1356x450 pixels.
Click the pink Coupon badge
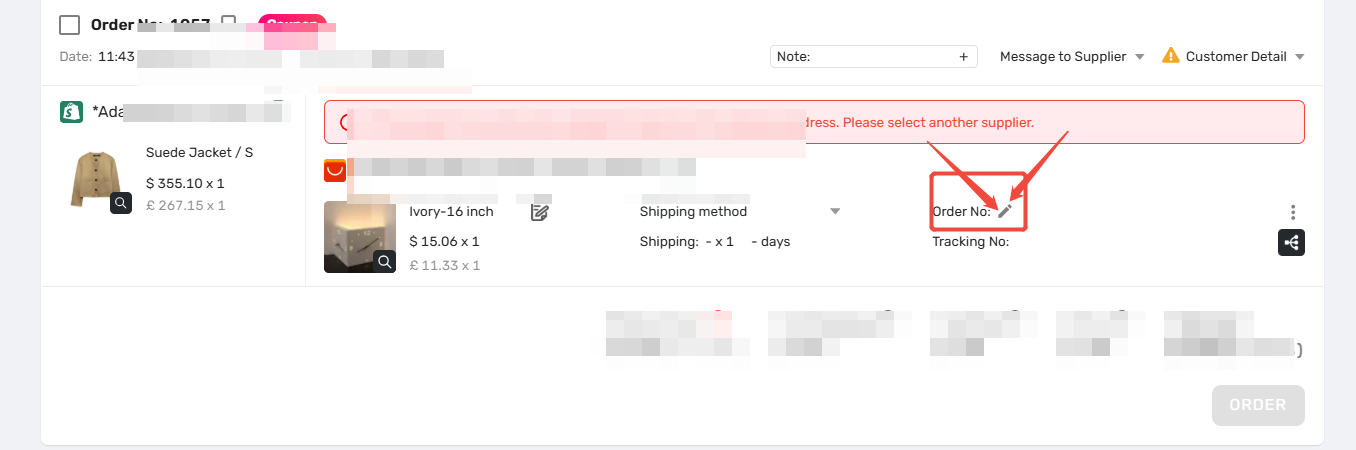click(292, 23)
